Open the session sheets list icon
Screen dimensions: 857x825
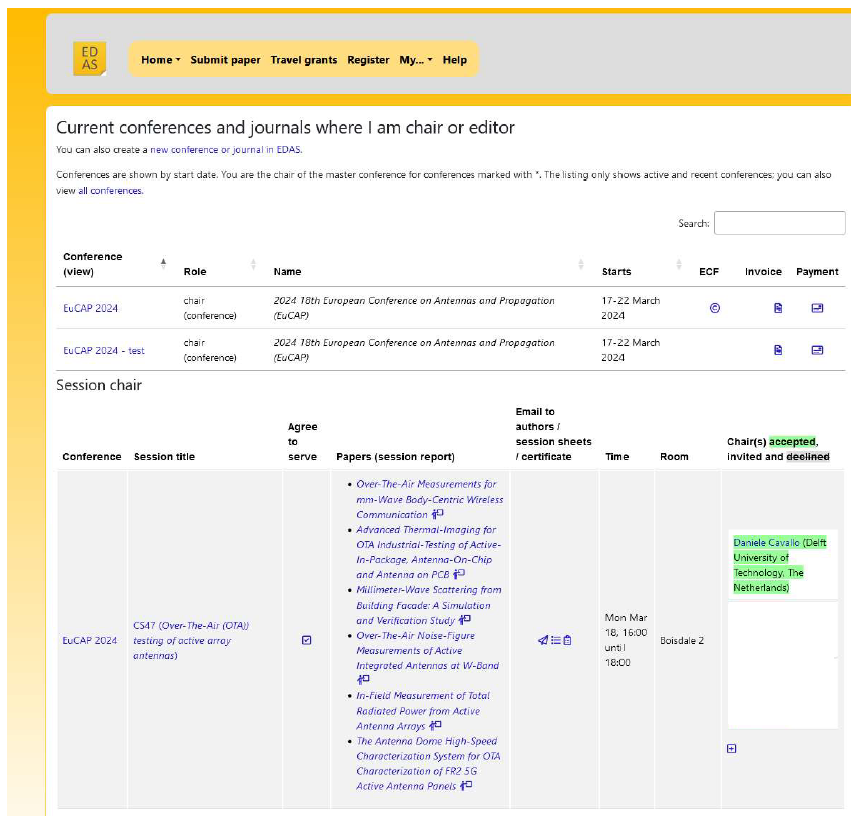click(555, 640)
